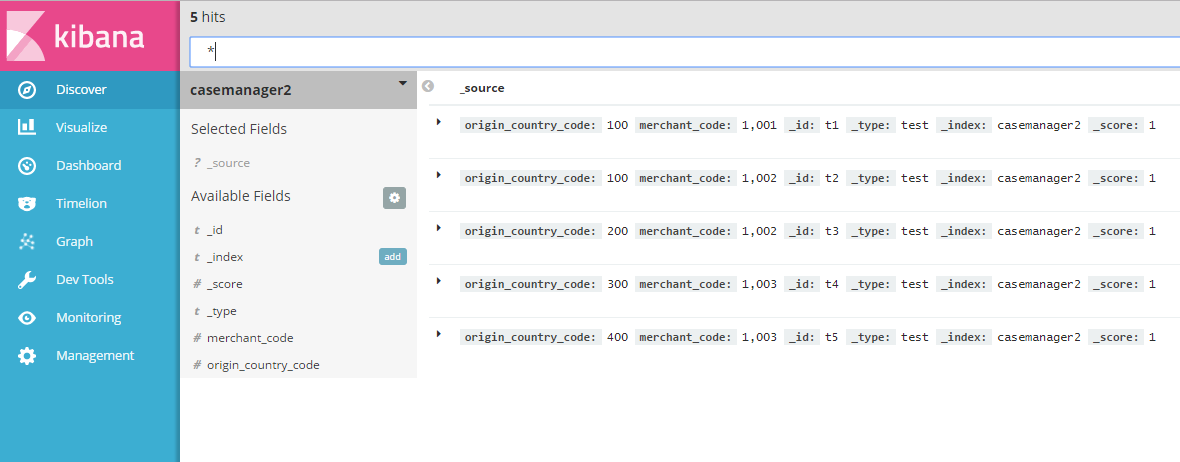The height and width of the screenshot is (462, 1180).
Task: Select the Discover menu label
Action: pyautogui.click(x=81, y=90)
